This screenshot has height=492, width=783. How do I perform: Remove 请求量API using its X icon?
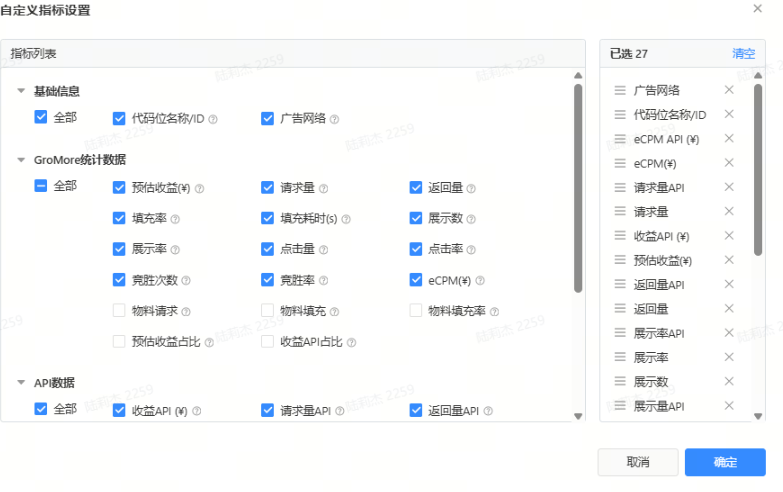[x=729, y=187]
